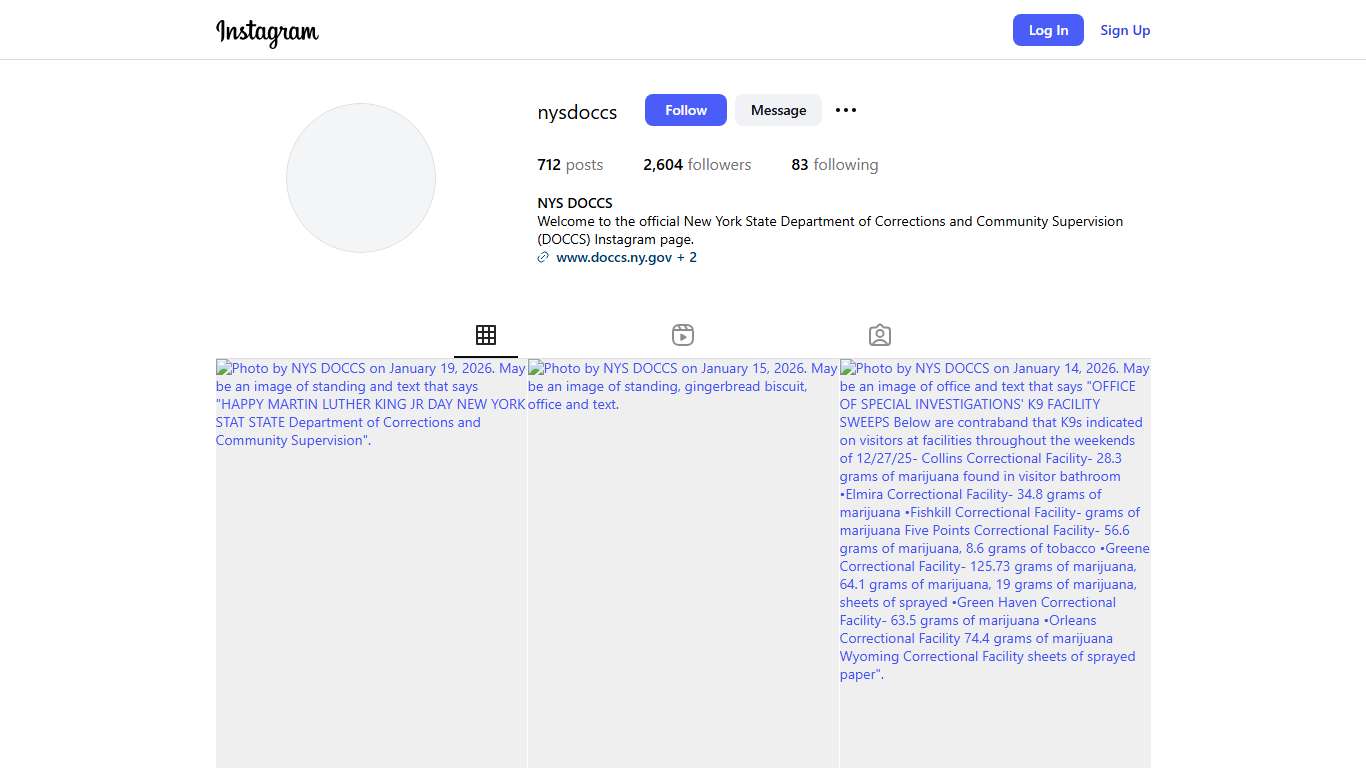Switch to the Posts grid tab
The width and height of the screenshot is (1366, 768).
[486, 335]
